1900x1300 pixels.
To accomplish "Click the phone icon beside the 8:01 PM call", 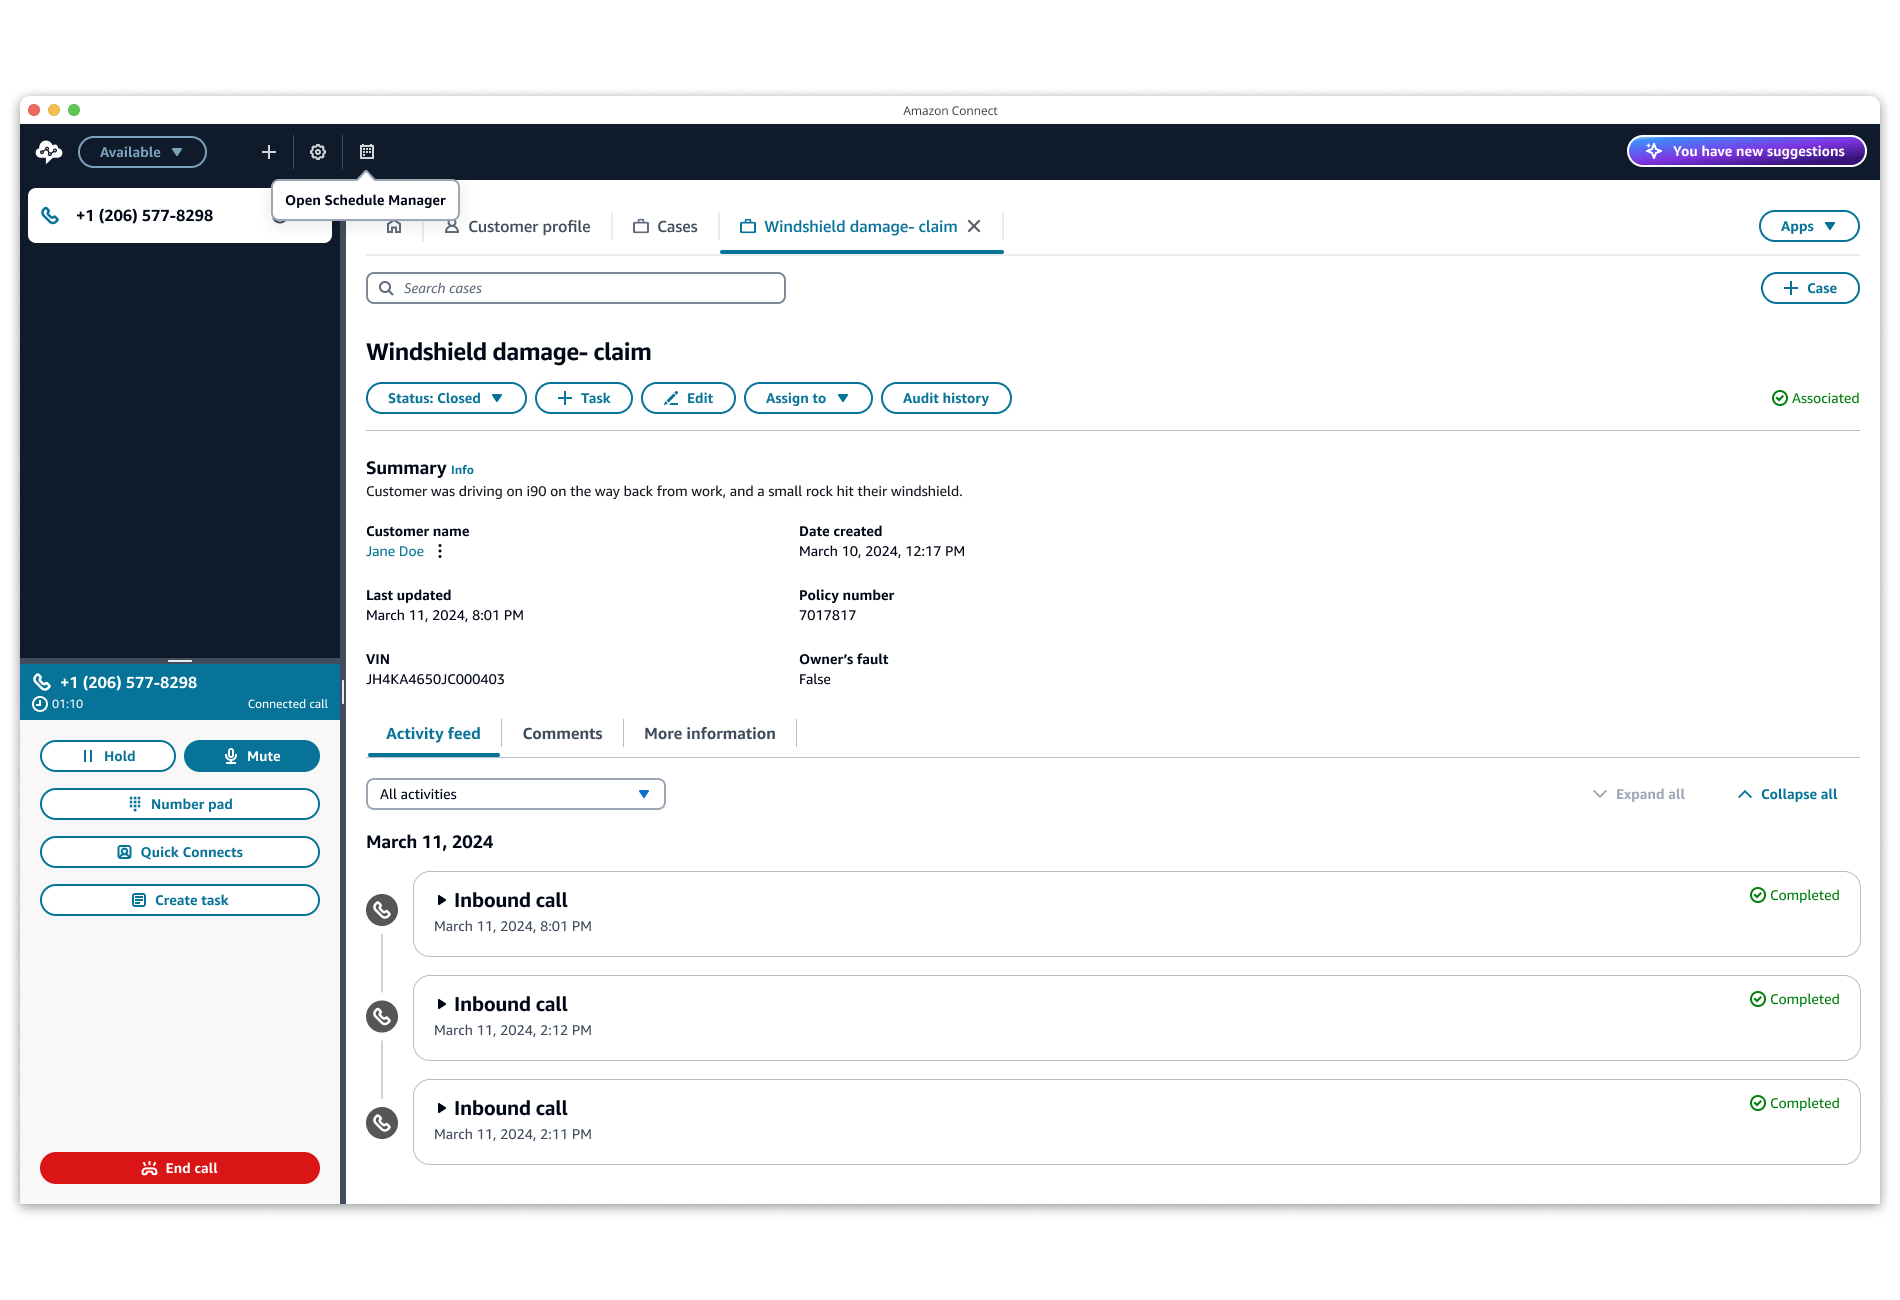I will tap(381, 910).
